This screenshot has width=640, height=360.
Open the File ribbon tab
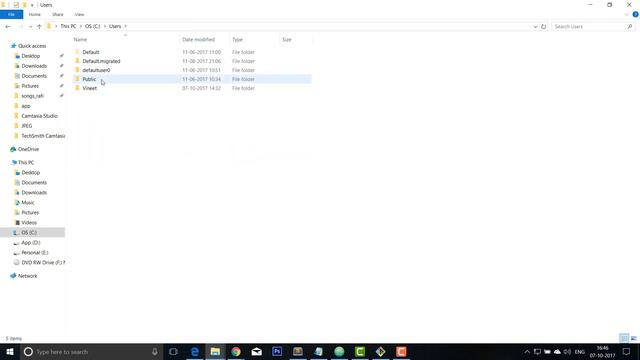[x=11, y=14]
